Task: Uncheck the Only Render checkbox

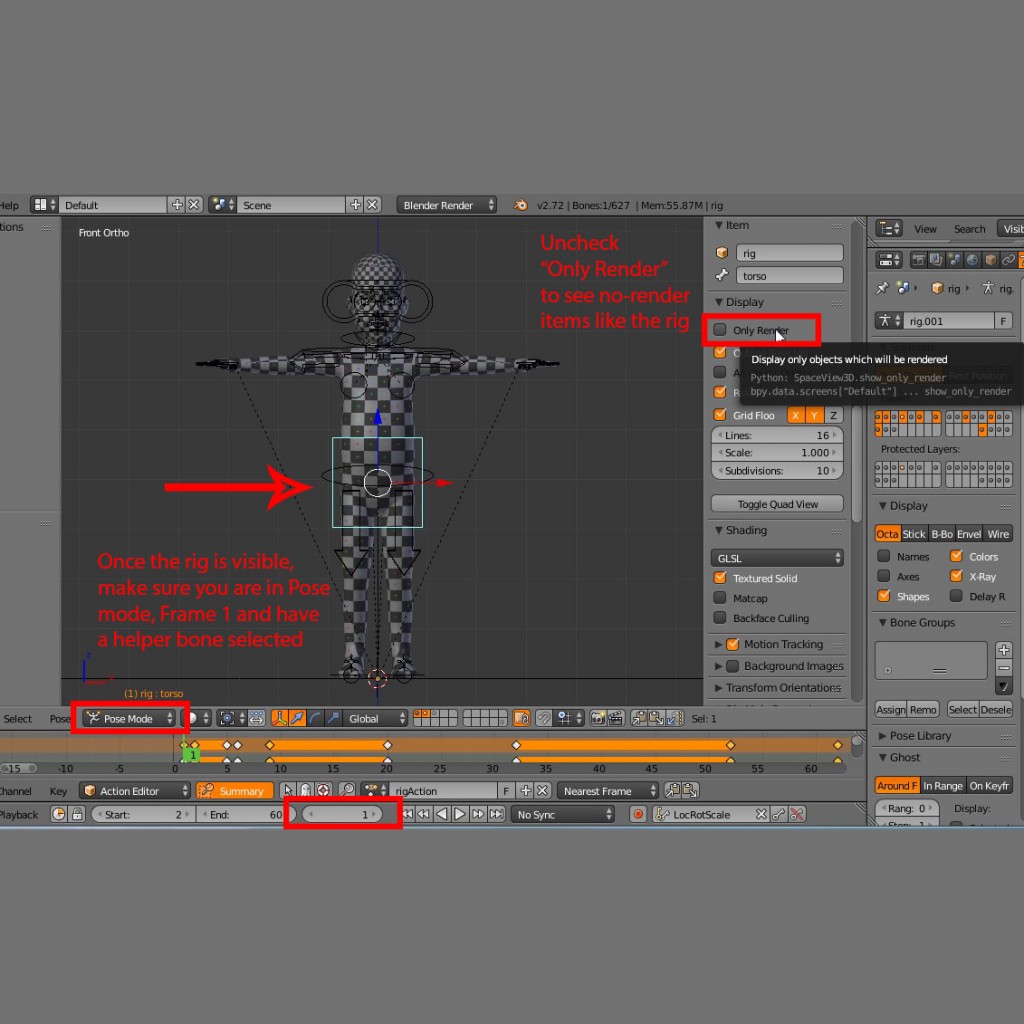Action: tap(720, 330)
